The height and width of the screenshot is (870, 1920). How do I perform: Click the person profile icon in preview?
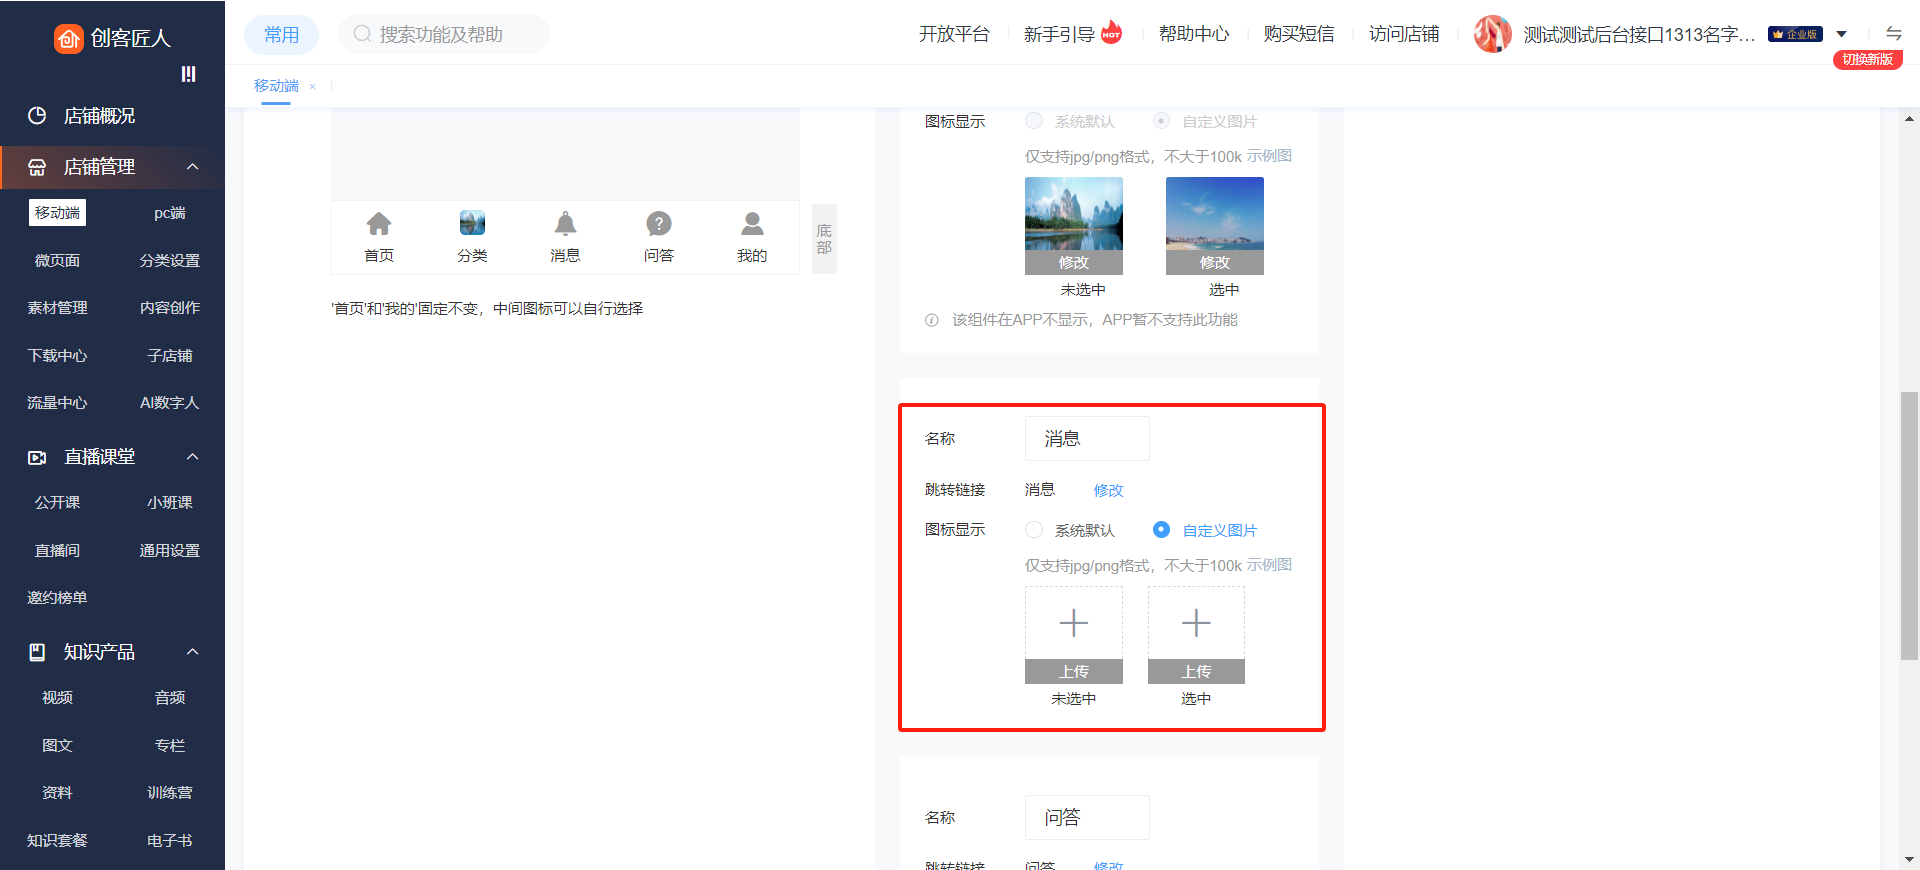(752, 223)
